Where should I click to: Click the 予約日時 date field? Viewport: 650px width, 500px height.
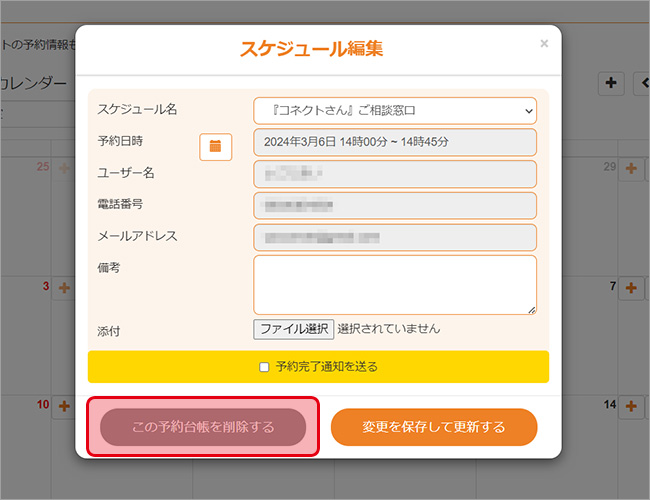(x=395, y=142)
